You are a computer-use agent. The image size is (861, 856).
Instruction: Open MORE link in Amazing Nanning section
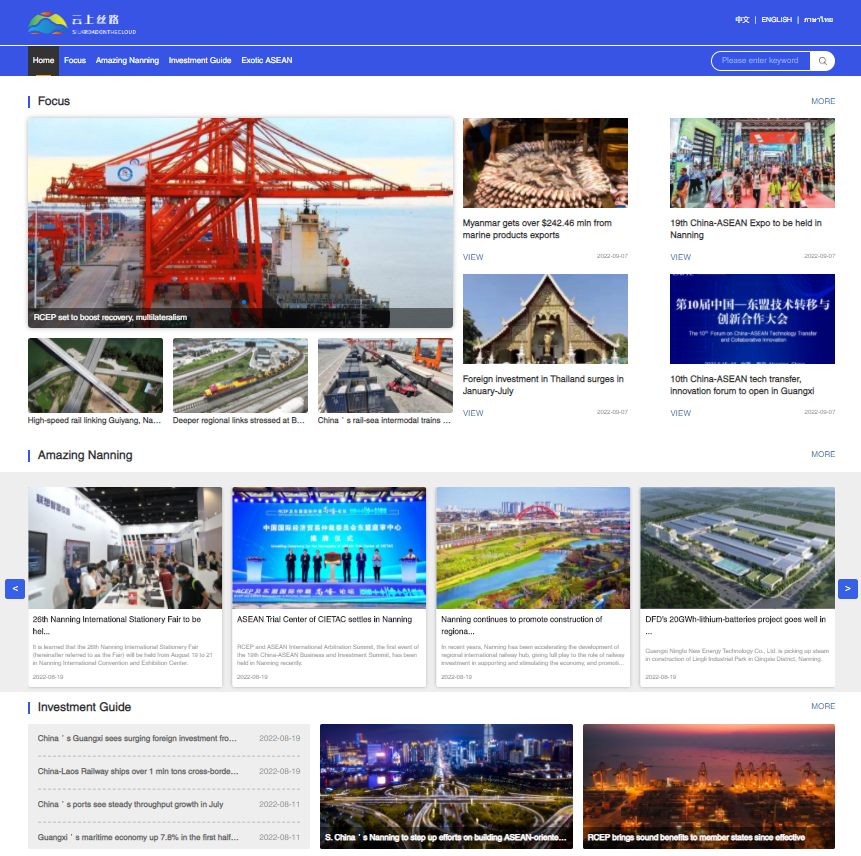coord(823,454)
